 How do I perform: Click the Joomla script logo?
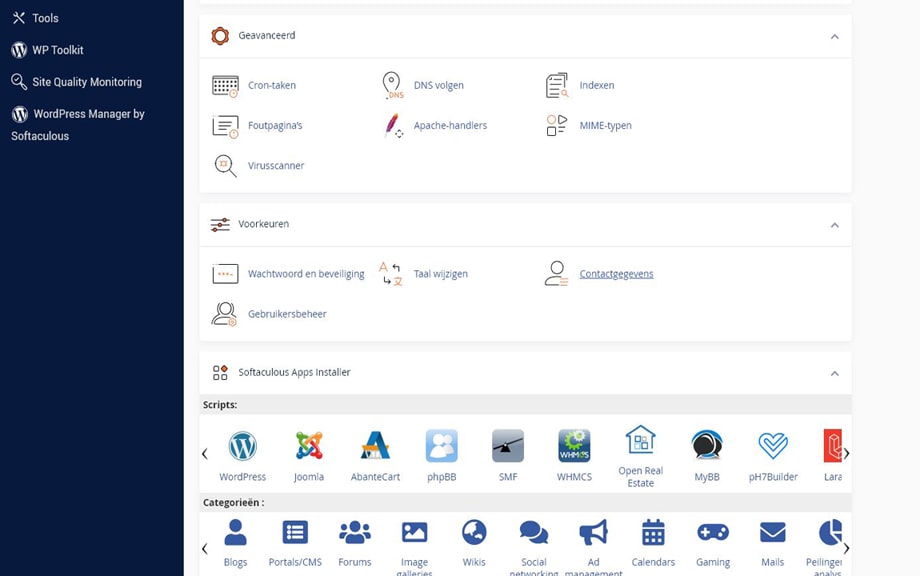click(309, 446)
